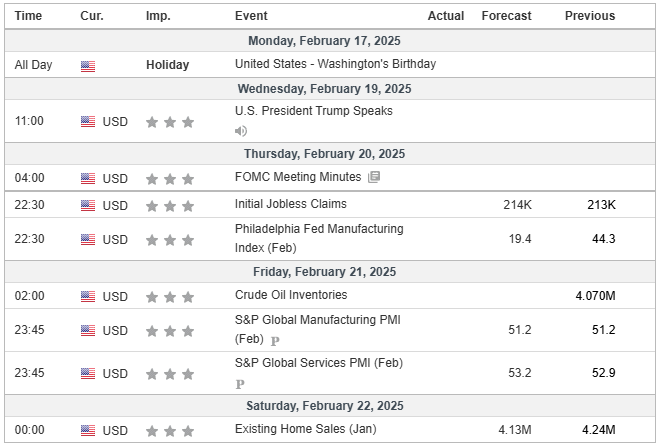Image resolution: width=660 pixels, height=448 pixels.
Task: Click the Time column header
Action: 28,16
